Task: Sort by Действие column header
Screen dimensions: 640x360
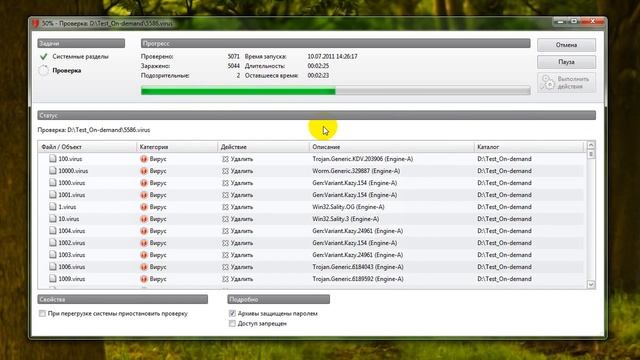Action: (x=263, y=147)
